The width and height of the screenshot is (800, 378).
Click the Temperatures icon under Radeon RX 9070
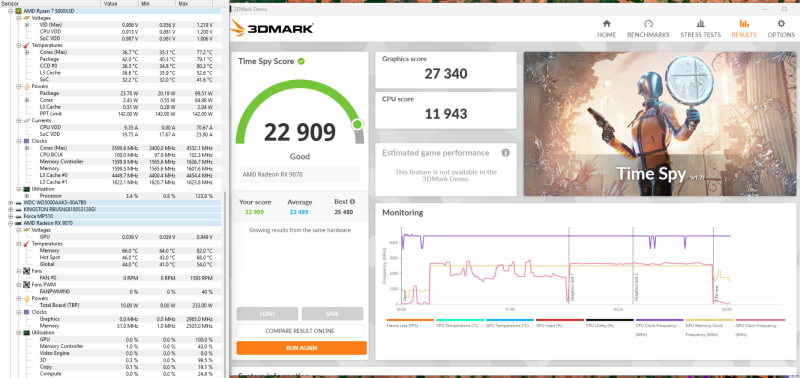coord(26,244)
